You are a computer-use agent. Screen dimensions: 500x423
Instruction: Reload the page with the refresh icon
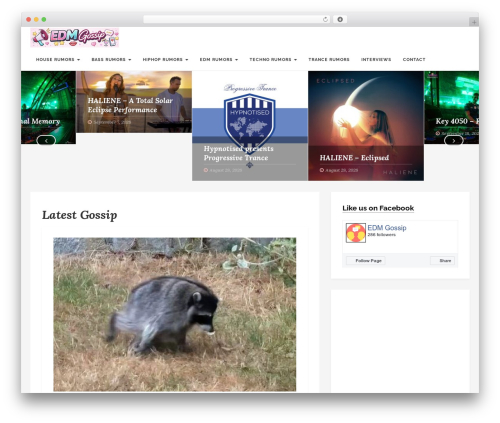tap(325, 19)
